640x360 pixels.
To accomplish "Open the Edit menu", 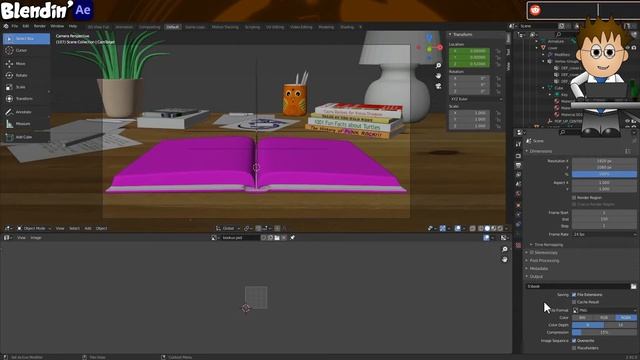I will (26, 26).
